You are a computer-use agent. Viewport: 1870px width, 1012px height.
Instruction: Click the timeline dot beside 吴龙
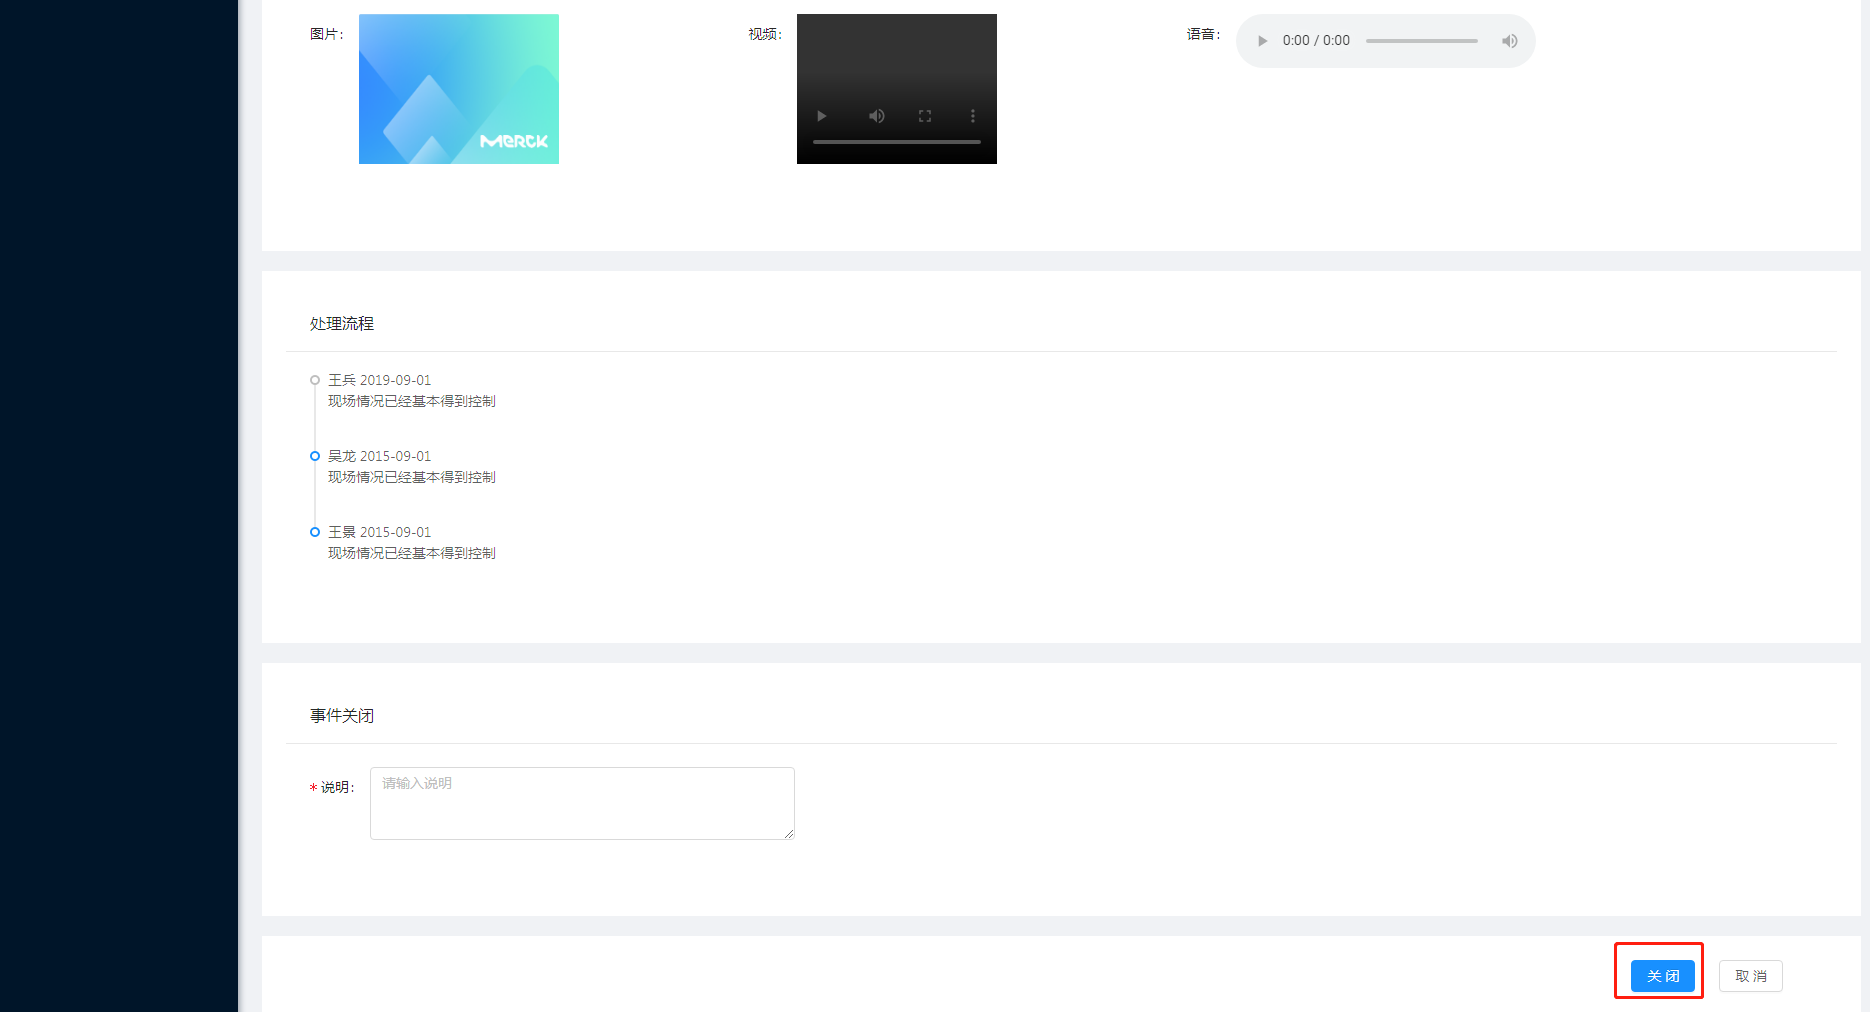(x=315, y=456)
